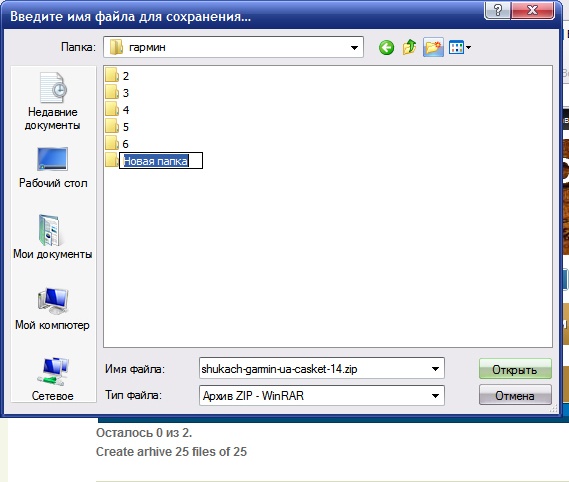Click the Create New Folder icon
This screenshot has height=482, width=569.
point(433,47)
